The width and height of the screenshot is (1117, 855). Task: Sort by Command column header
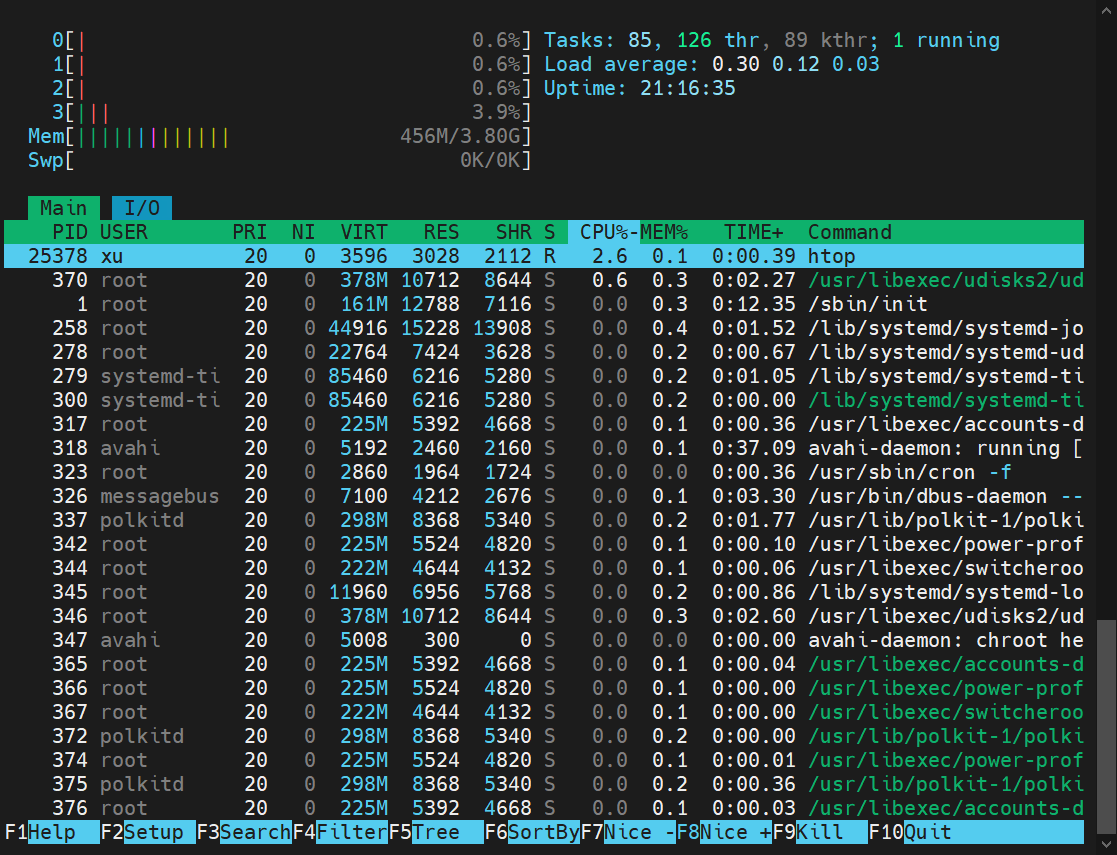850,232
